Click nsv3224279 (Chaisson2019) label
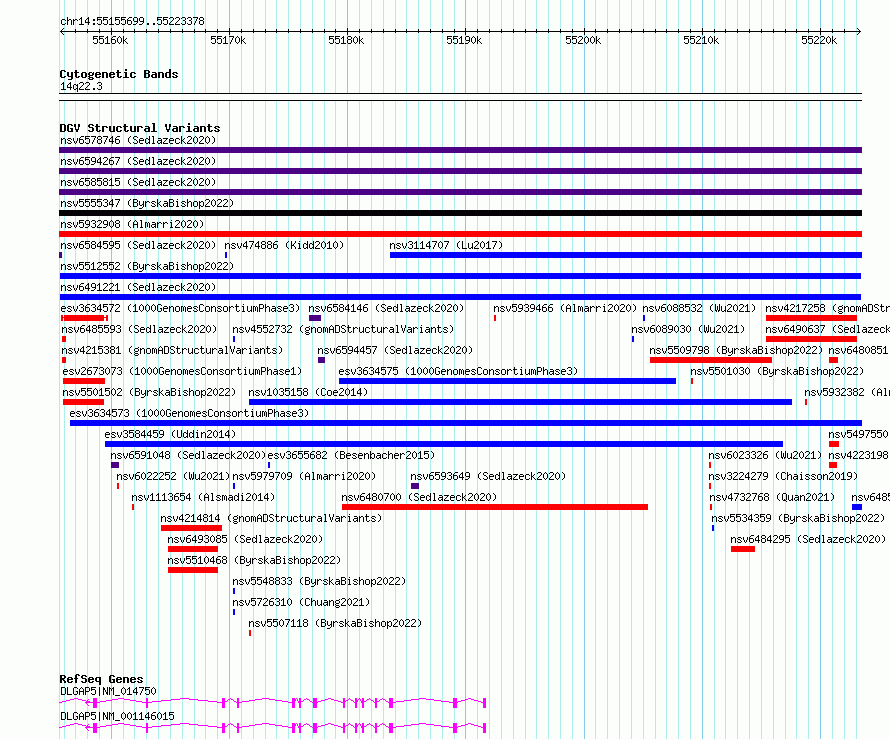This screenshot has height=739, width=890. point(783,476)
